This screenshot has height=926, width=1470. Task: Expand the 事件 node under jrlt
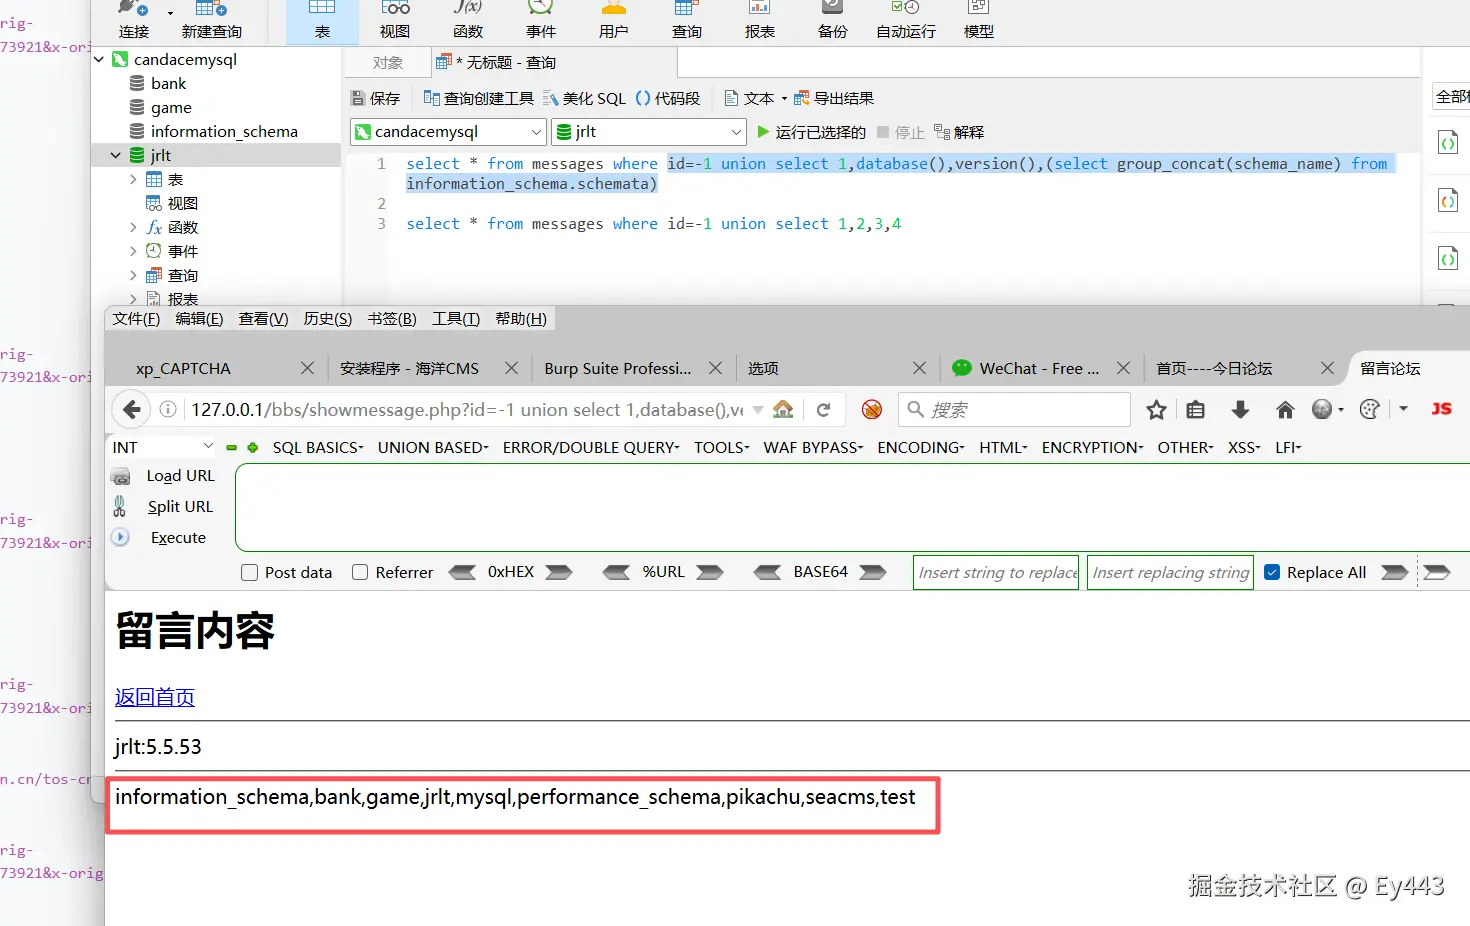133,252
